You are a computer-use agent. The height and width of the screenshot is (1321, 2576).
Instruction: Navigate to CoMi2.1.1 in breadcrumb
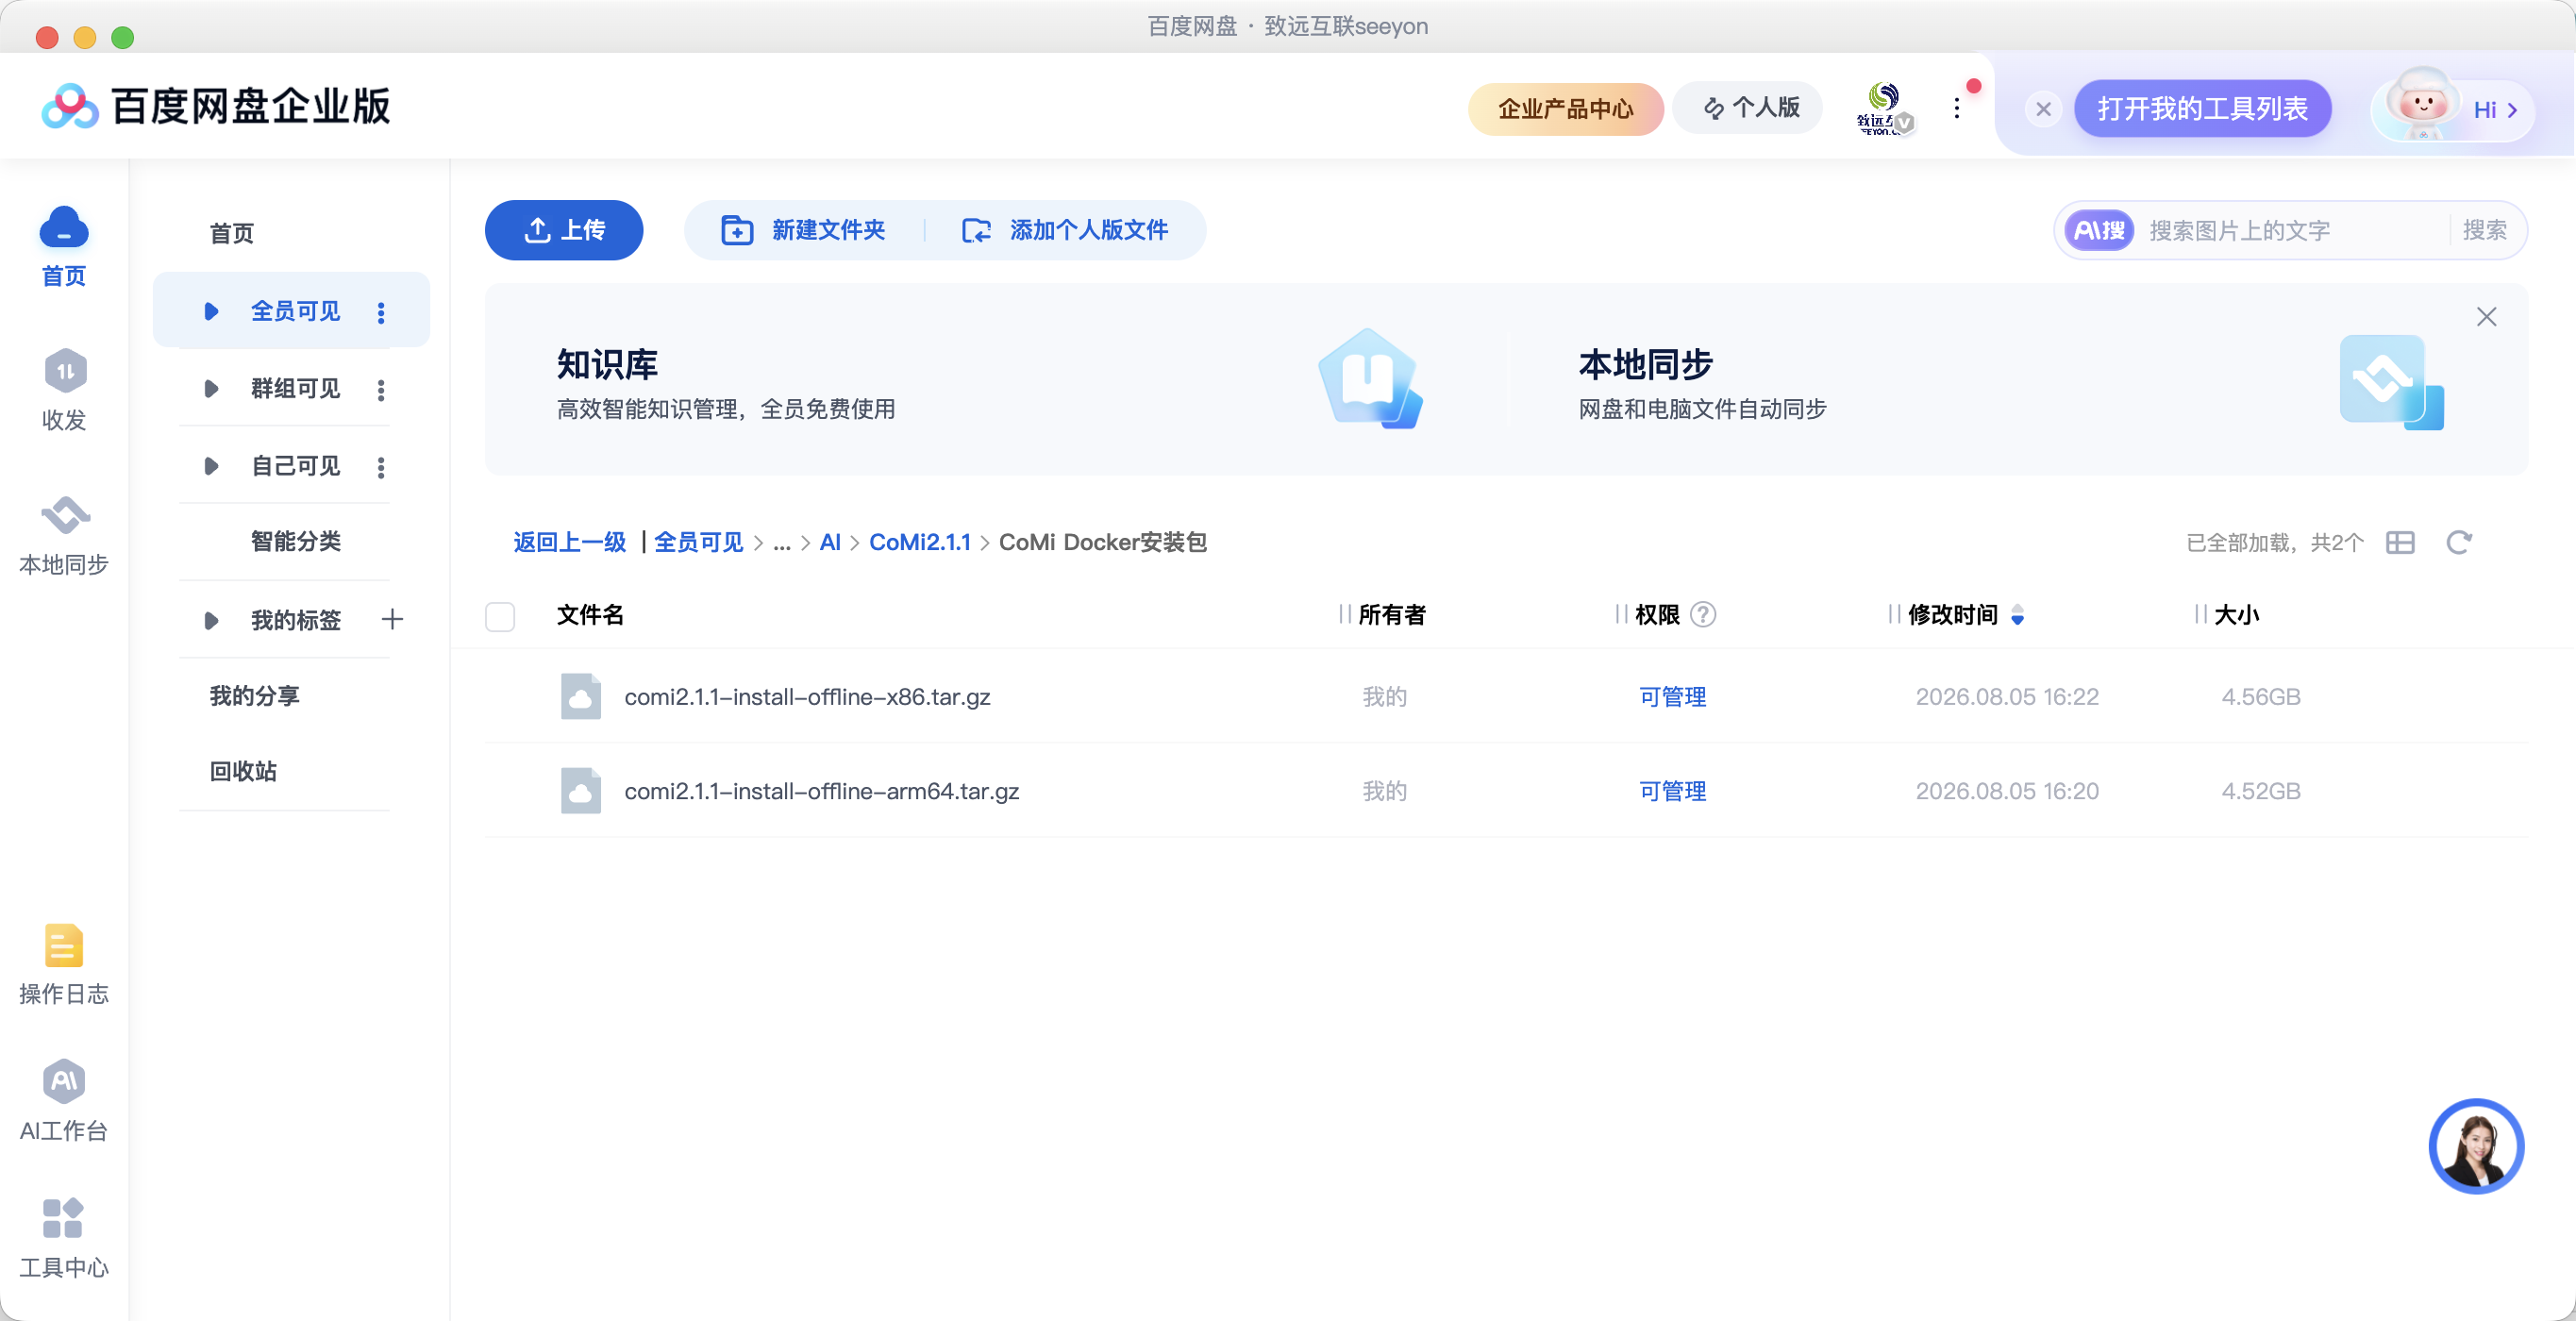[920, 542]
